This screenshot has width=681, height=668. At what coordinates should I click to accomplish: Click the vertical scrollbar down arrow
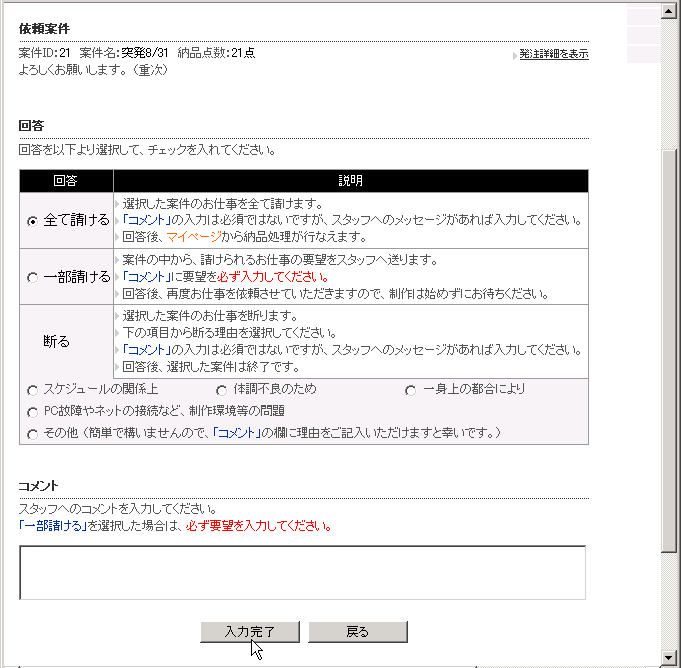point(670,657)
